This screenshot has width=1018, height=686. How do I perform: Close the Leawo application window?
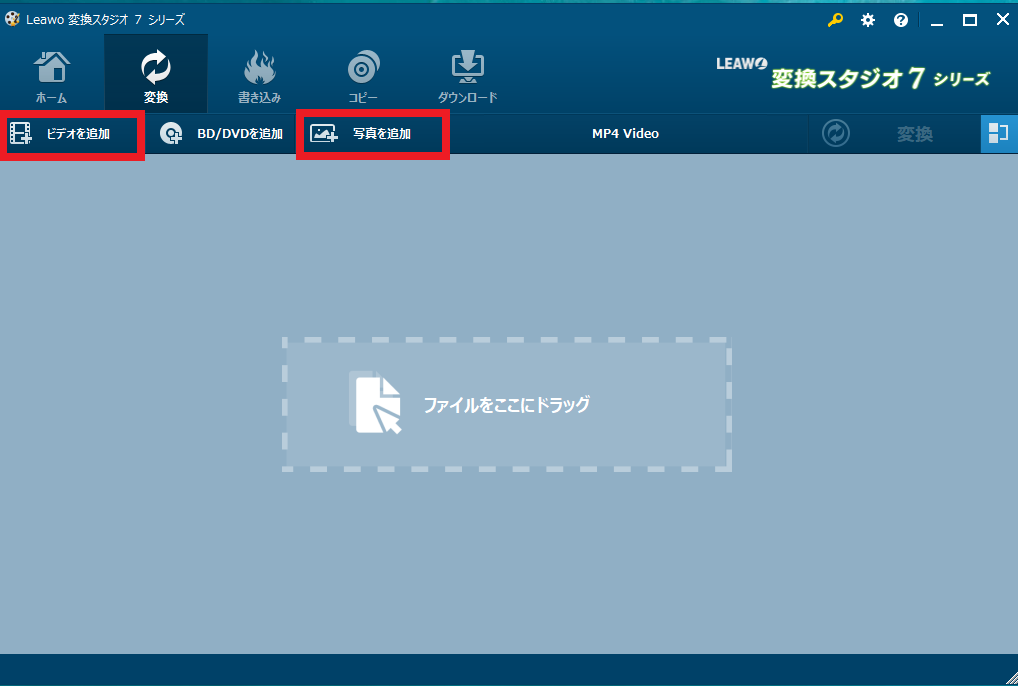click(1001, 20)
